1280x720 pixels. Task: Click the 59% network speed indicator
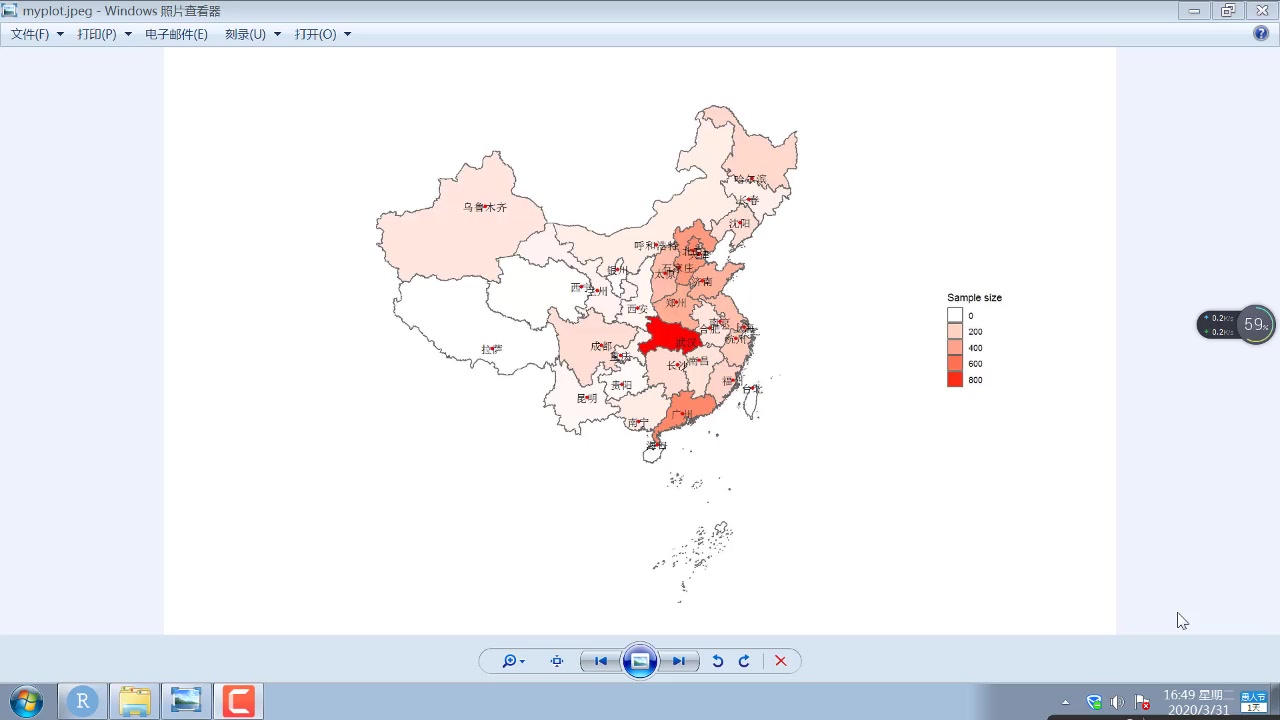tap(1255, 323)
